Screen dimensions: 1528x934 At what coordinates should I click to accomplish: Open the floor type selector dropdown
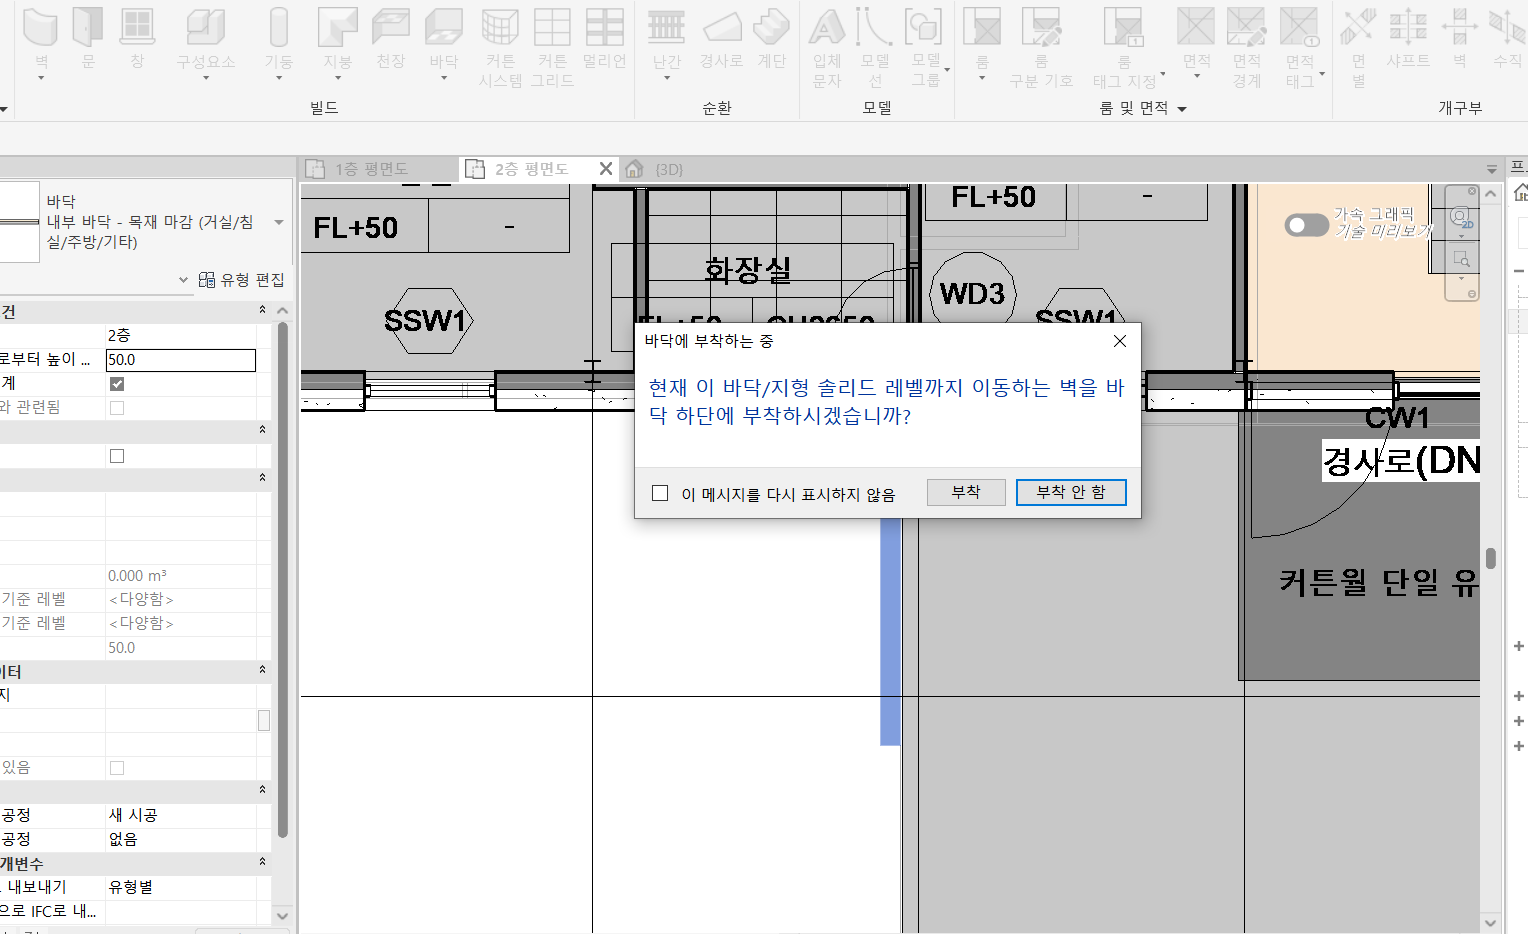(279, 222)
